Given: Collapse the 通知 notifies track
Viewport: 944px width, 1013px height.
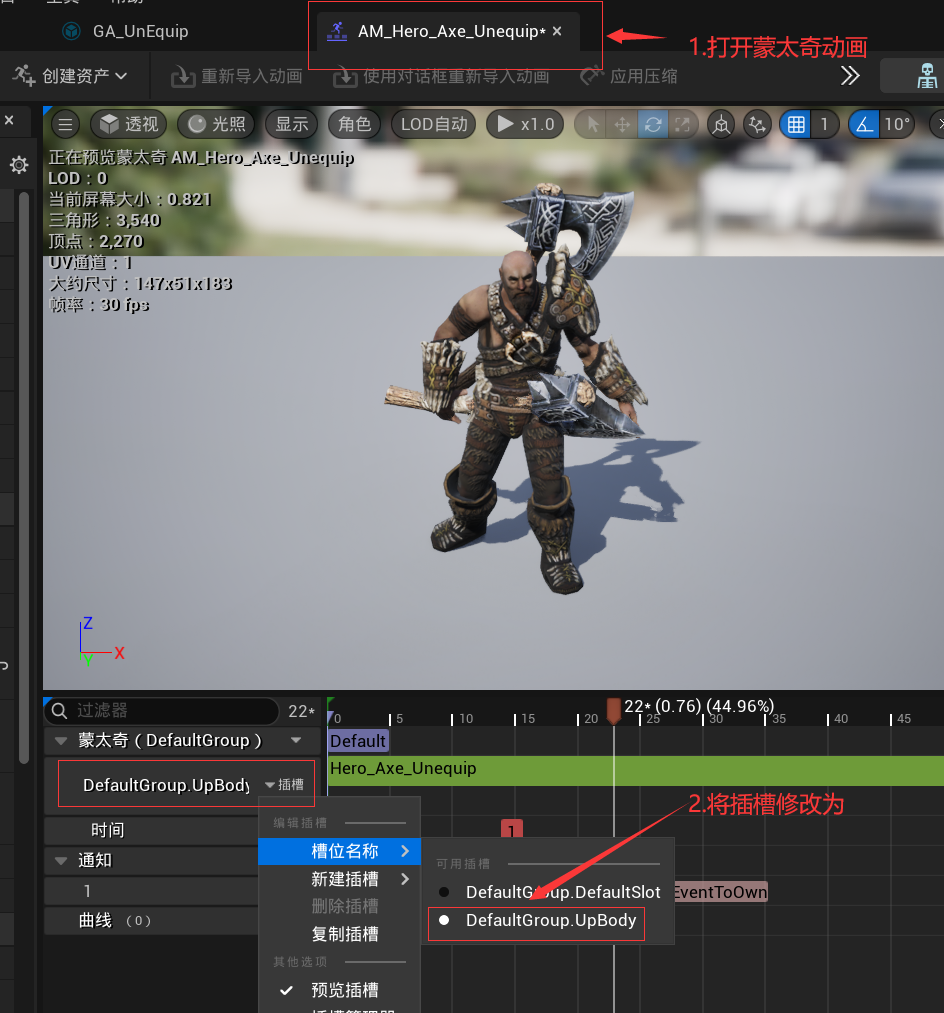Looking at the screenshot, I should click(61, 861).
